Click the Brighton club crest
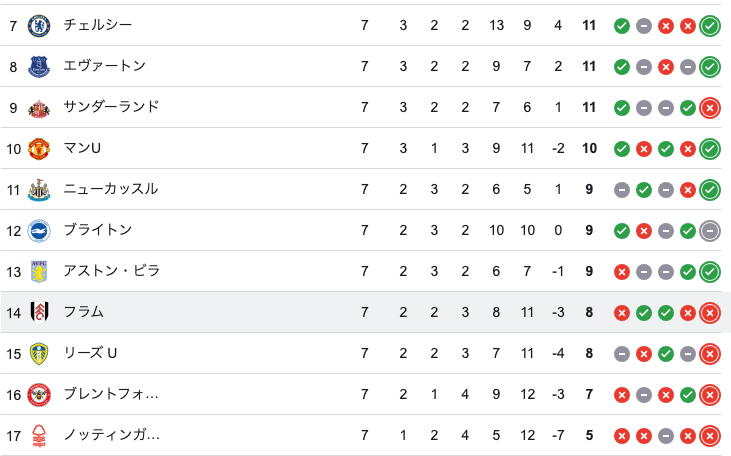This screenshot has height=456, width=731. coord(39,230)
